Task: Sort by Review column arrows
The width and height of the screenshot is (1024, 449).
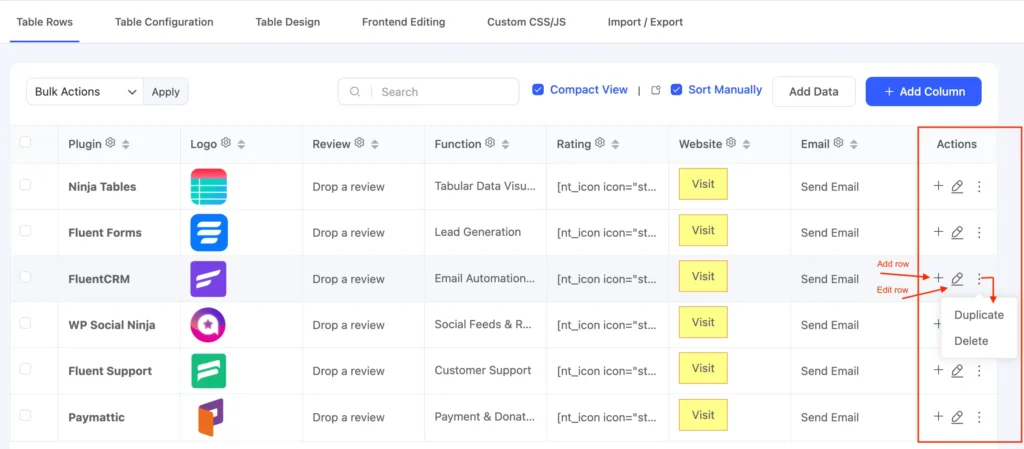Action: 375,144
